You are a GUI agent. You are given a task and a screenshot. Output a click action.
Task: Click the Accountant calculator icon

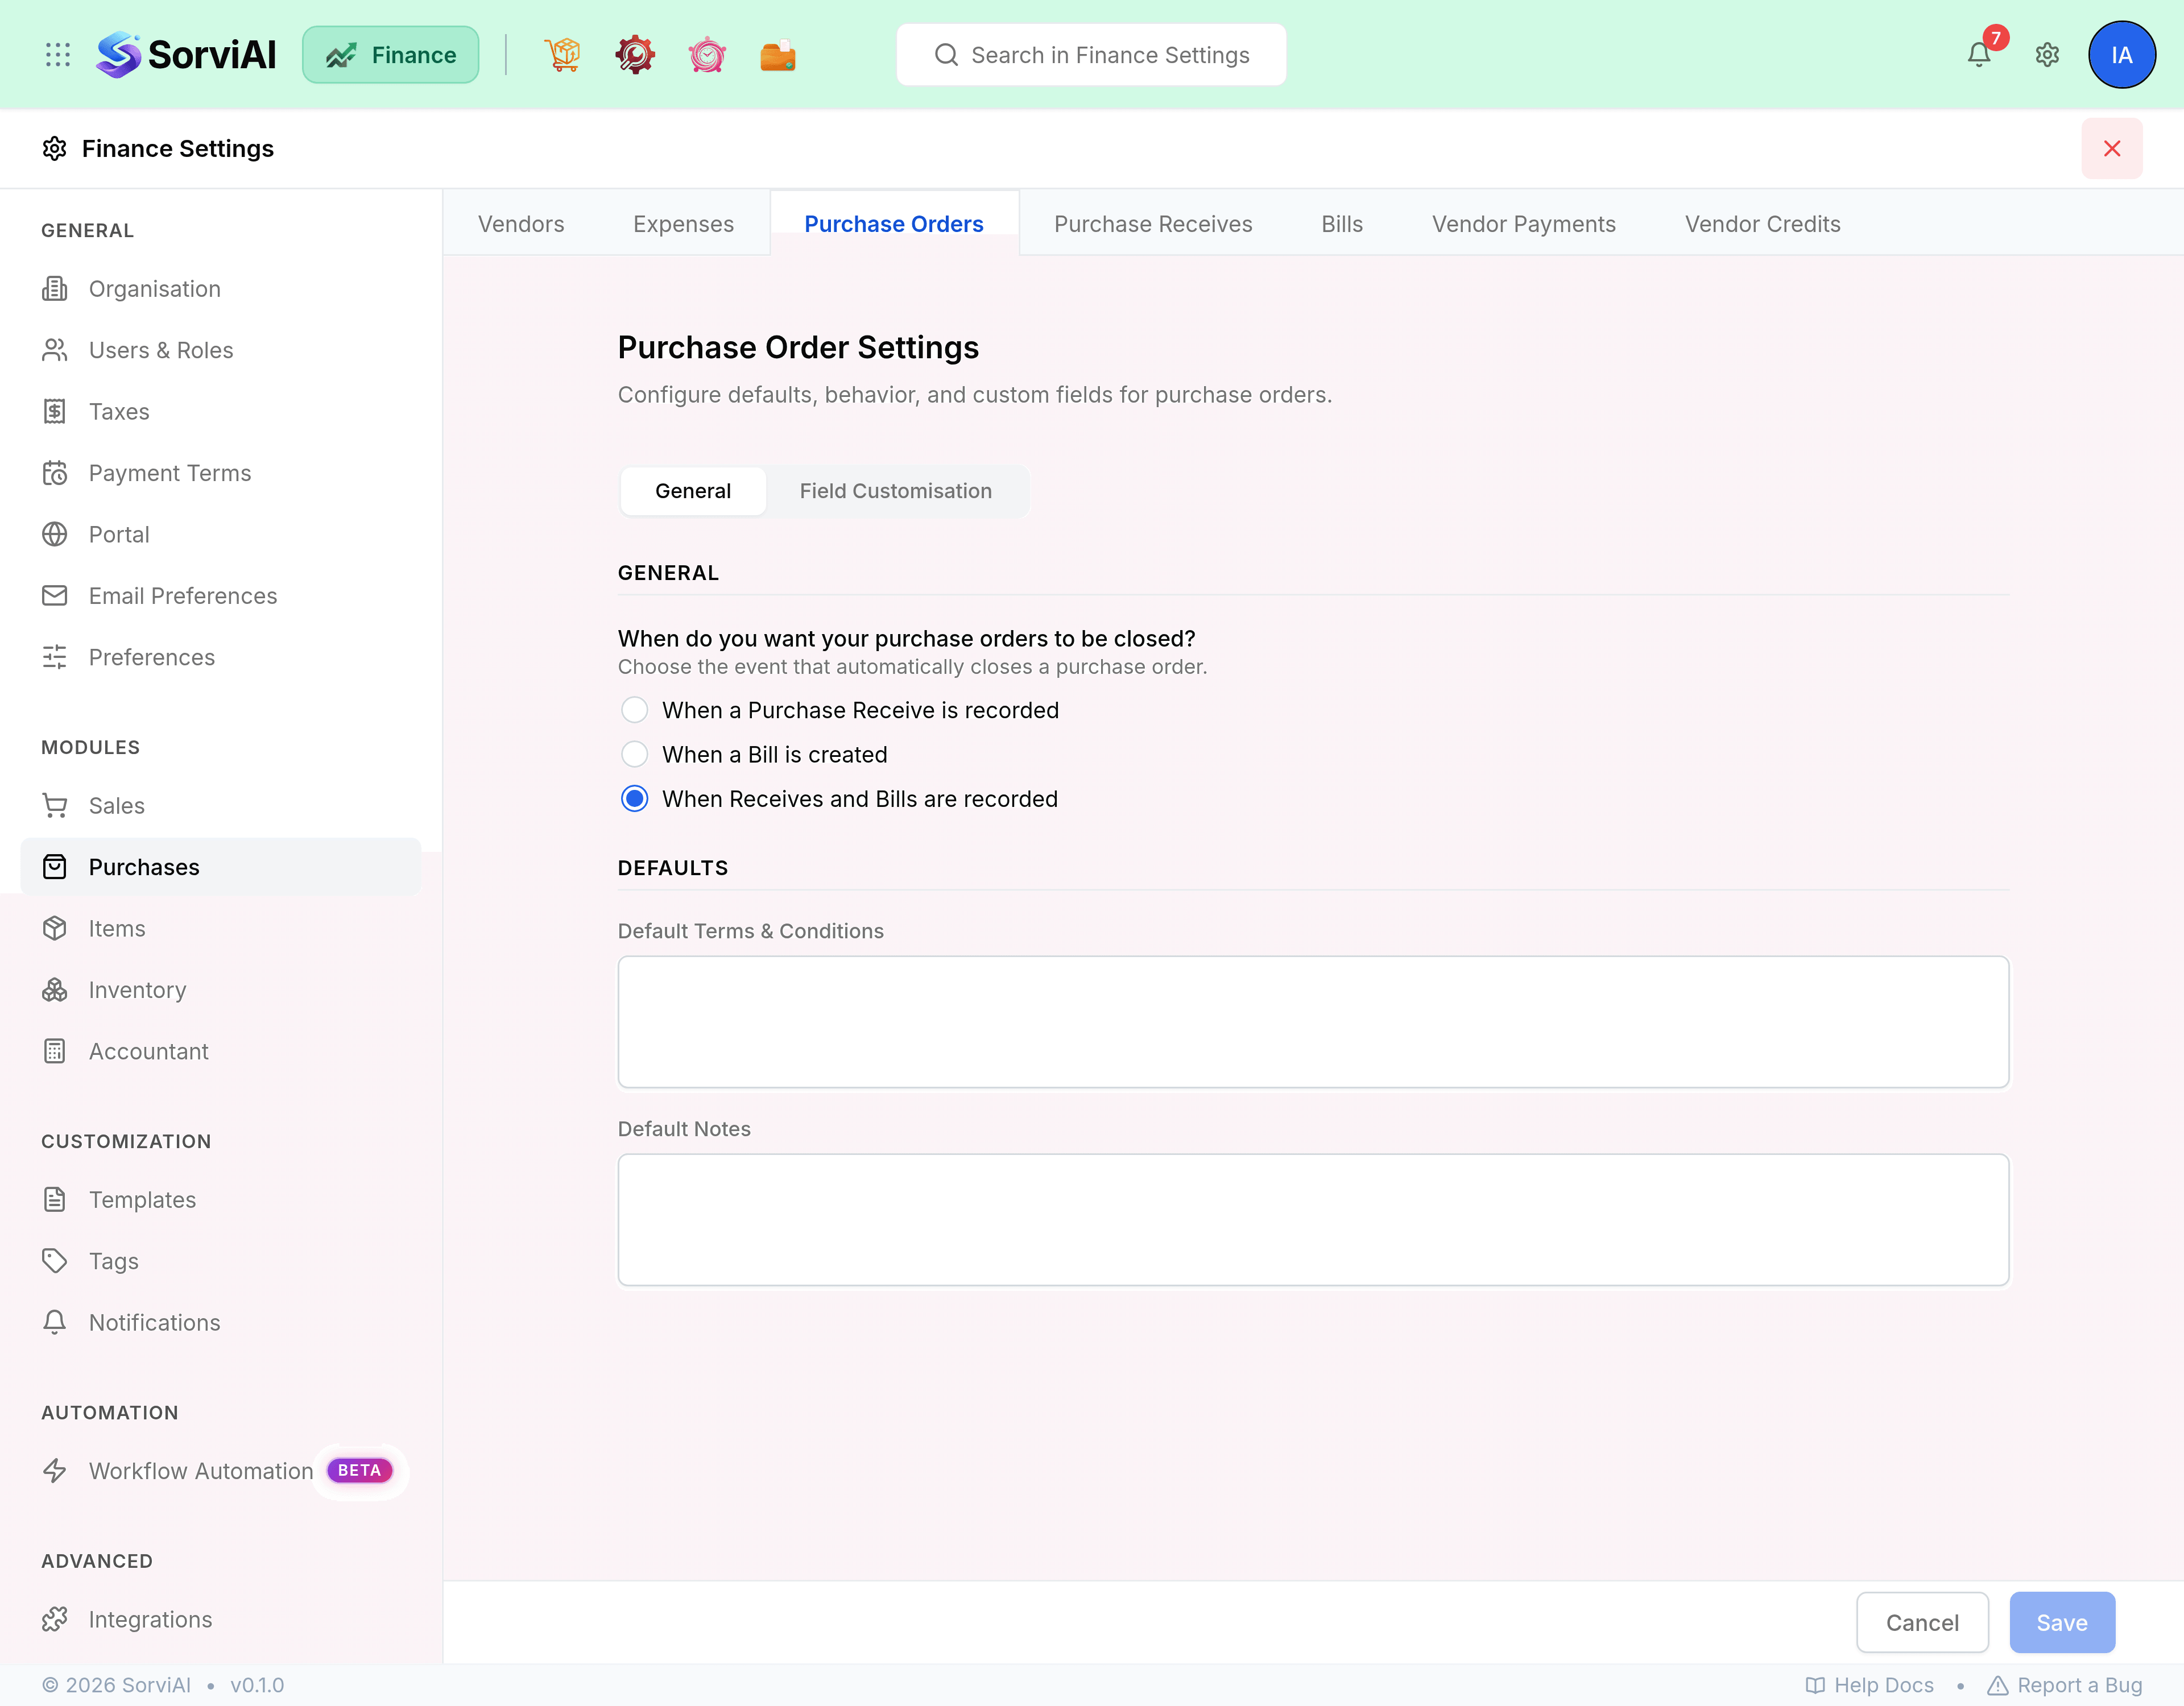[x=55, y=1051]
